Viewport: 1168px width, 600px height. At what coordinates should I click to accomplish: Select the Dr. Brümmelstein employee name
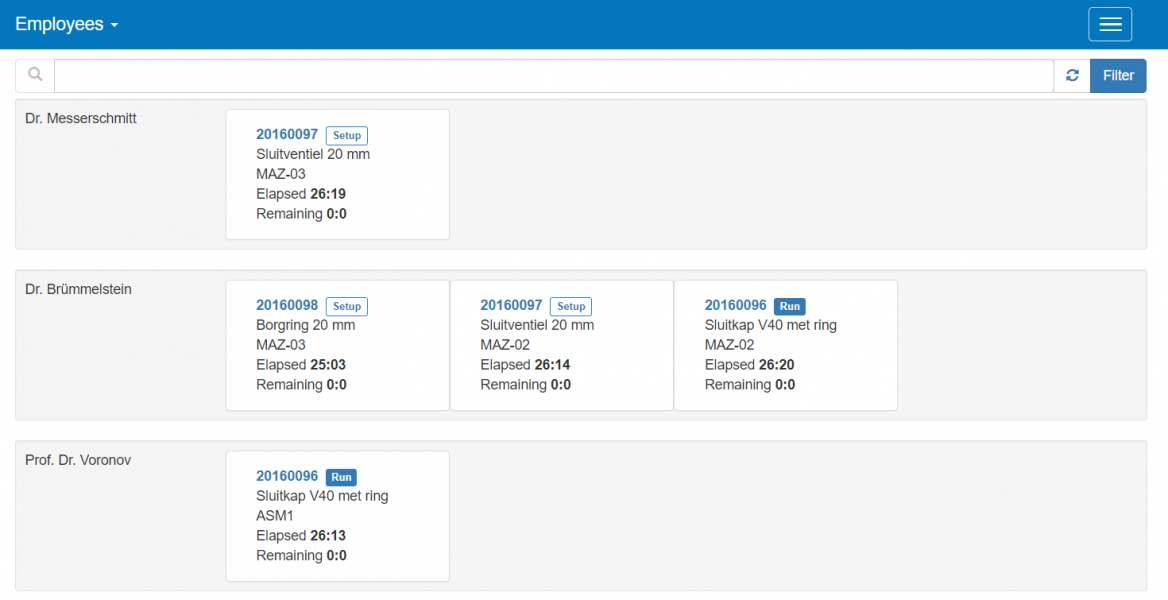(78, 290)
